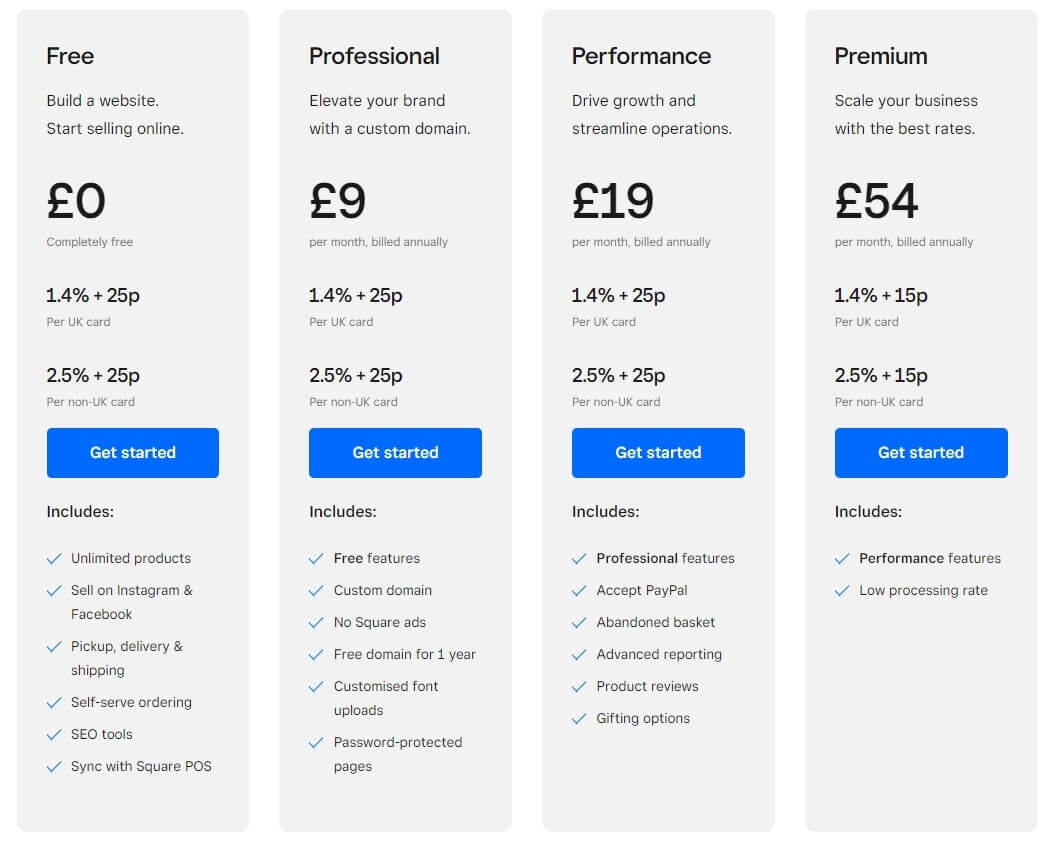Click Get started under the Performance plan
This screenshot has width=1059, height=845.
click(x=658, y=452)
